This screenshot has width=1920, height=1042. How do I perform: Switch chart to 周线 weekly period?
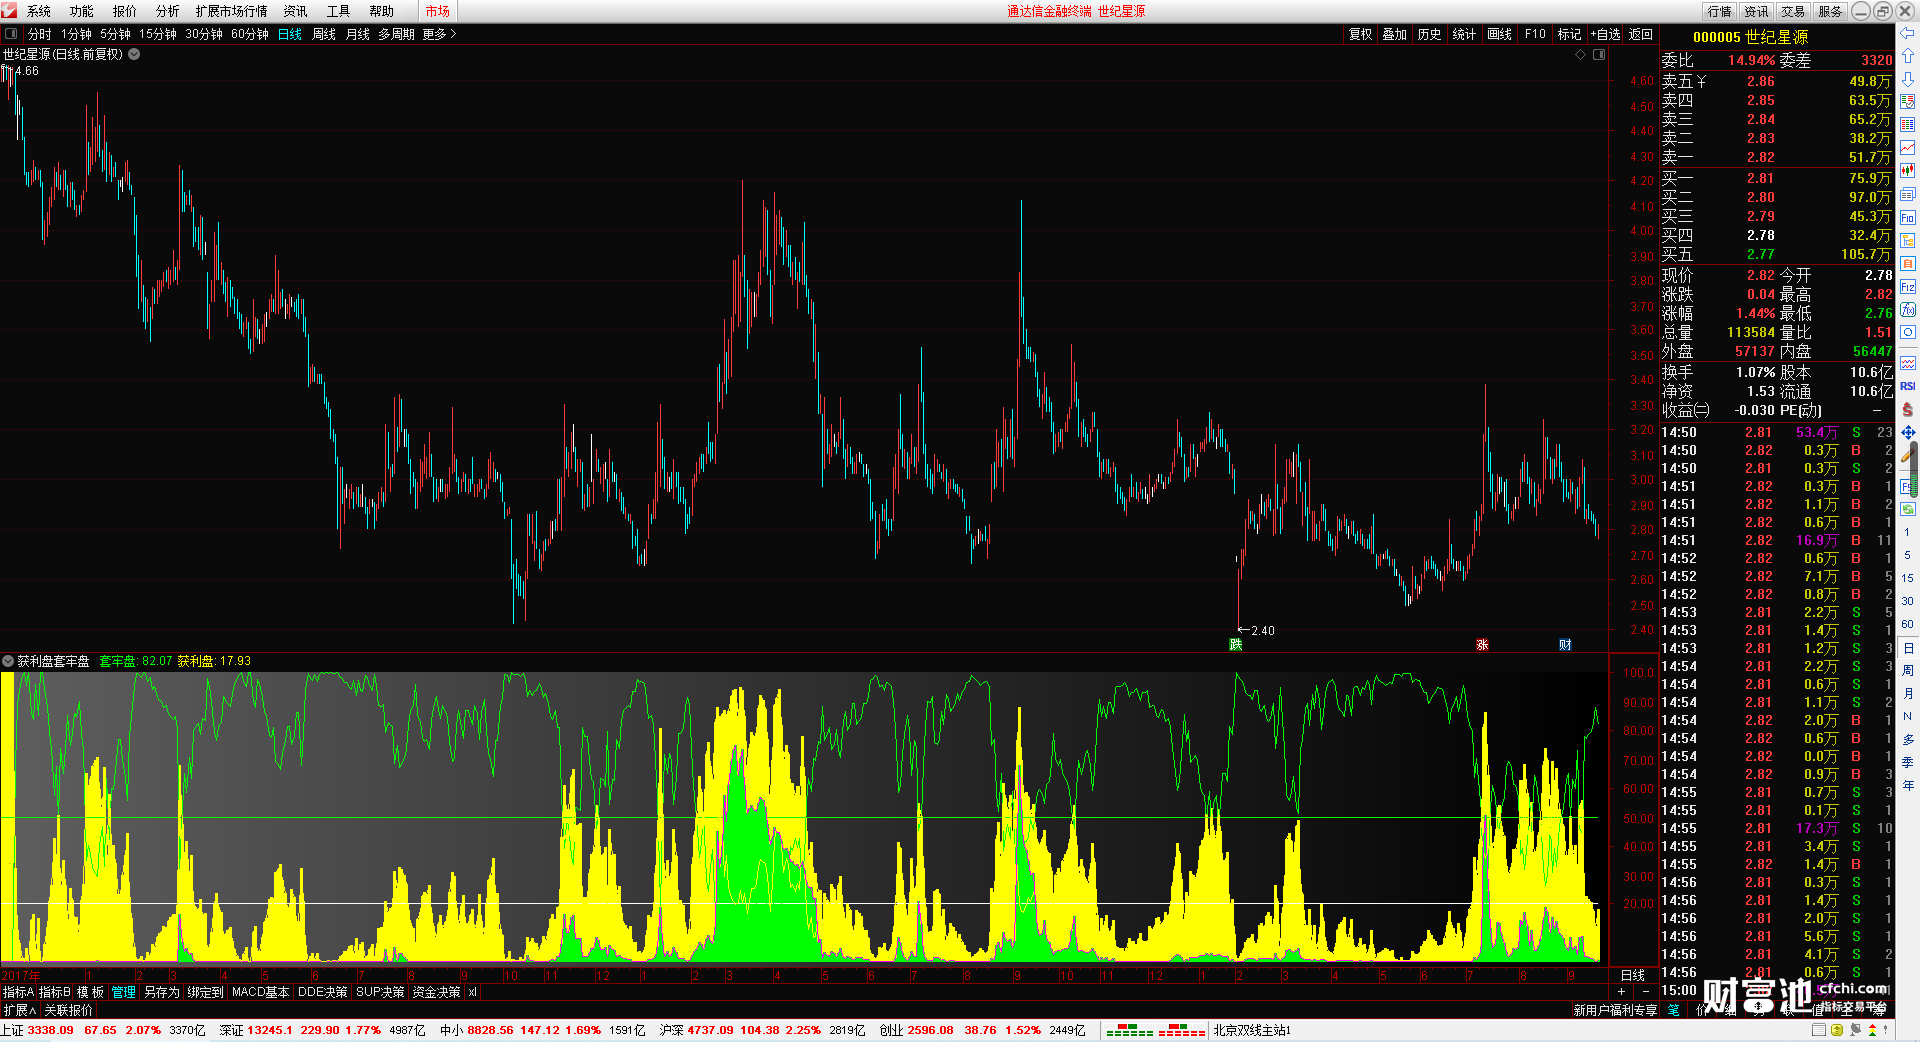(x=324, y=34)
